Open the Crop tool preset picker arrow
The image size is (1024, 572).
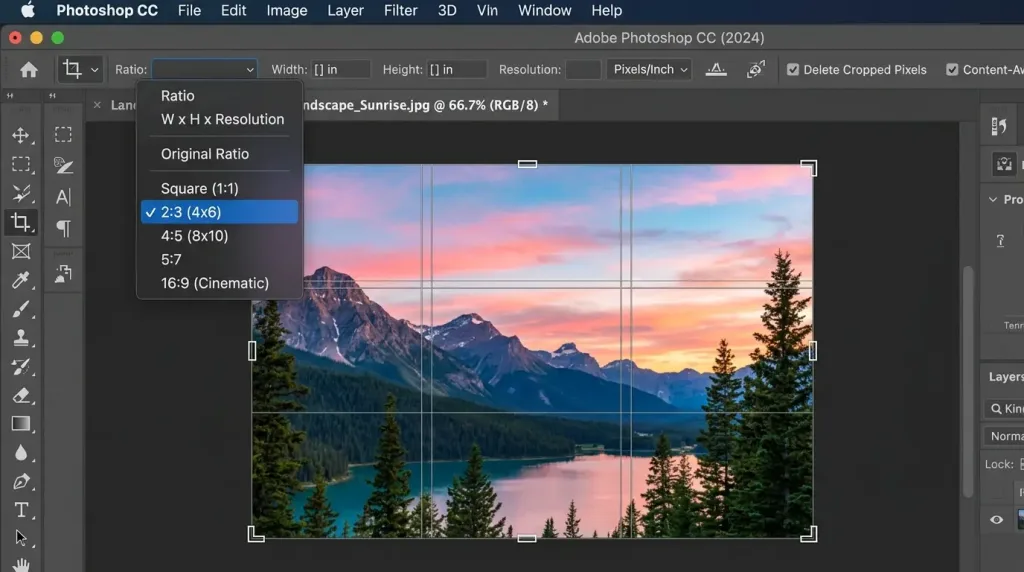coord(95,70)
